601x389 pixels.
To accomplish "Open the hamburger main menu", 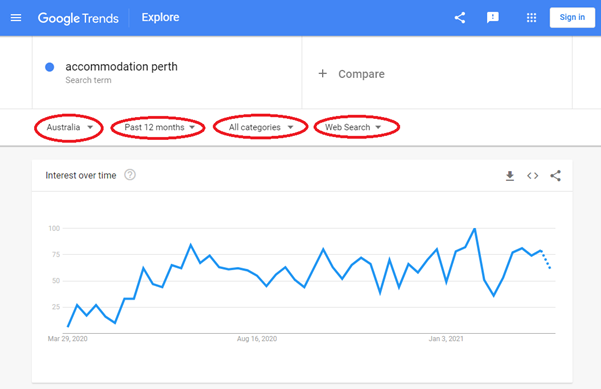I will click(16, 18).
